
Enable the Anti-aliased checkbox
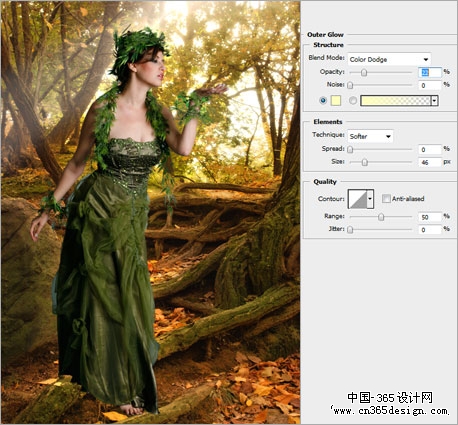pyautogui.click(x=386, y=199)
